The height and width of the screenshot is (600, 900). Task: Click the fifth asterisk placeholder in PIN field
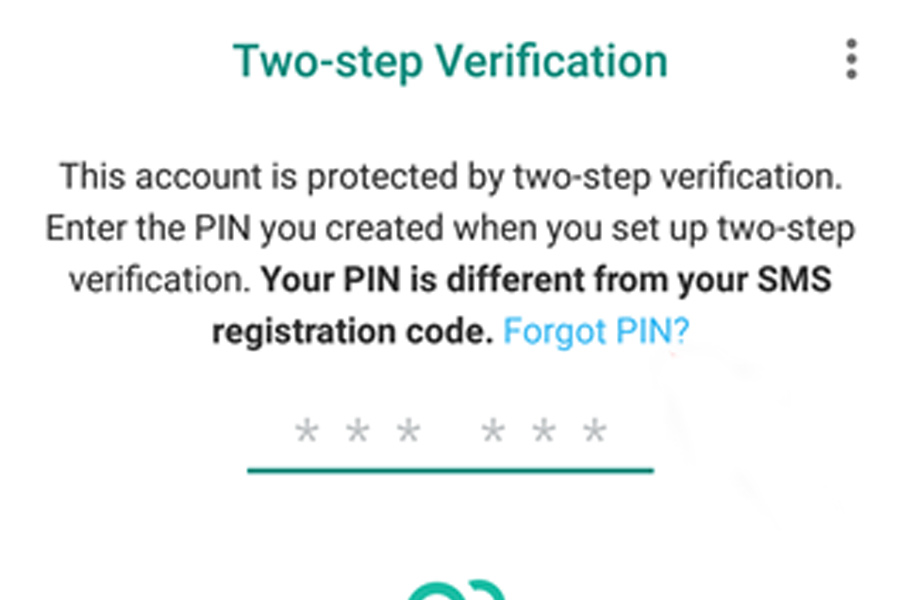[543, 433]
